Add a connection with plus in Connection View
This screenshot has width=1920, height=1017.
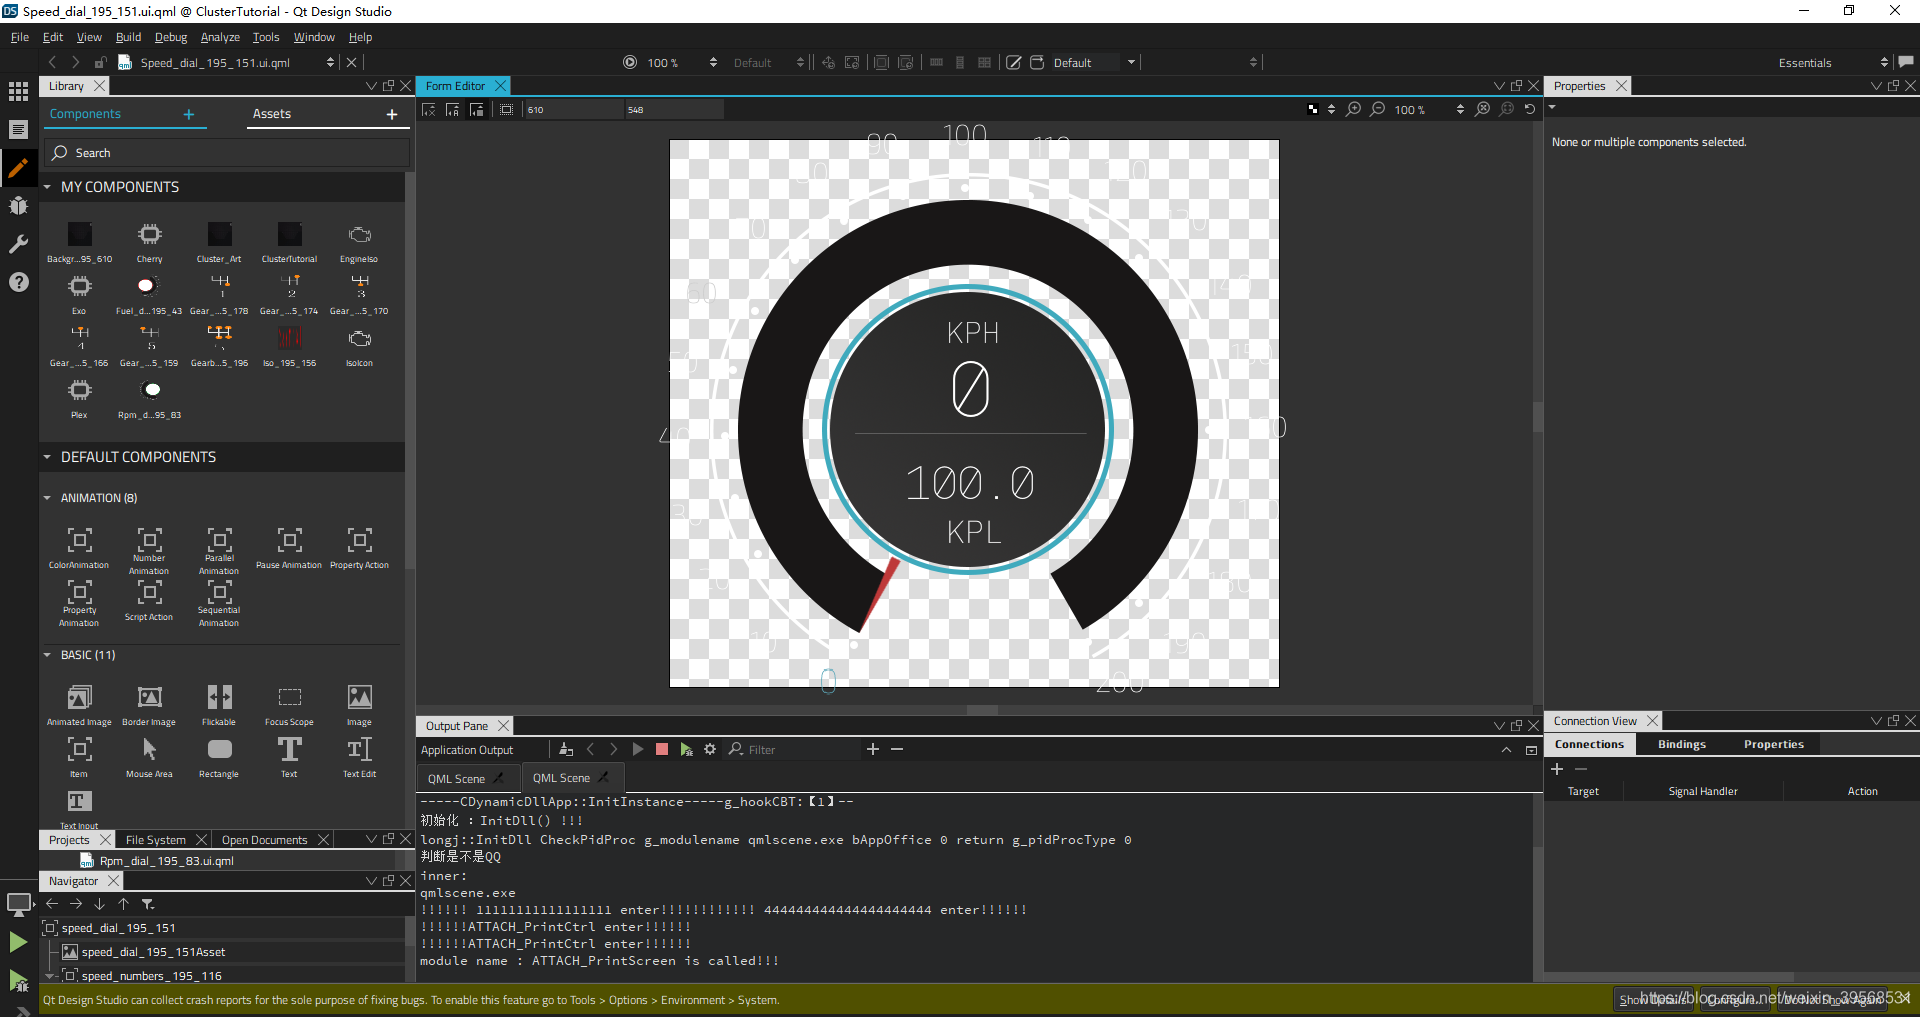pyautogui.click(x=1557, y=769)
